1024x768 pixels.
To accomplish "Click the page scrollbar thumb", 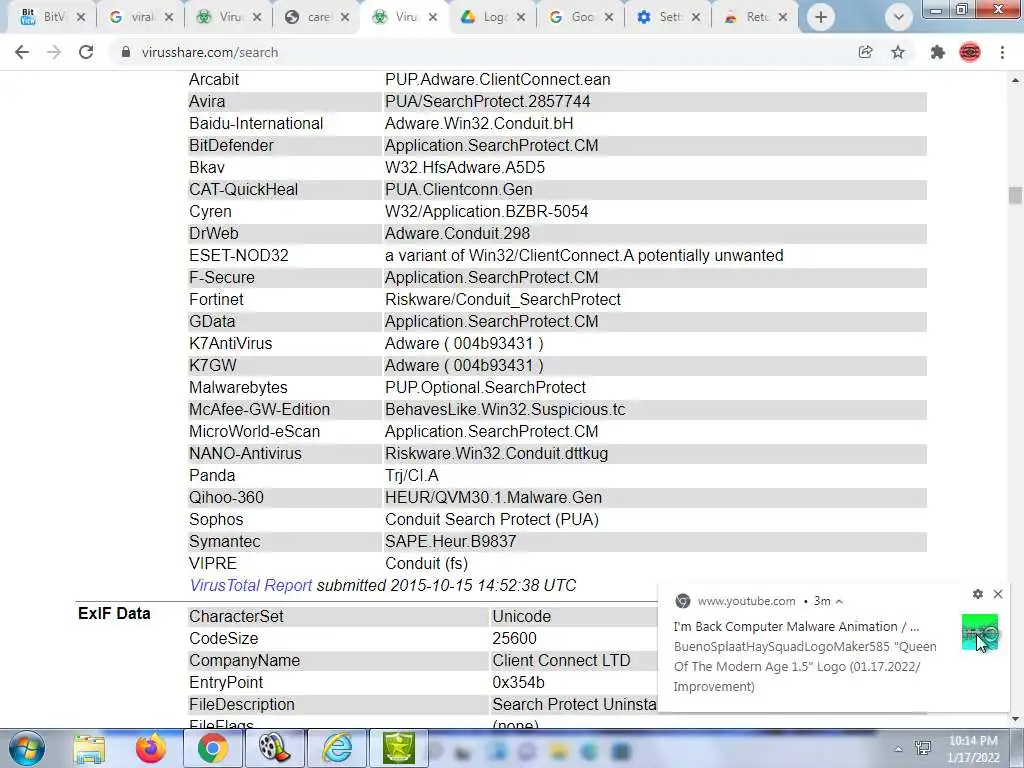I will [1015, 195].
